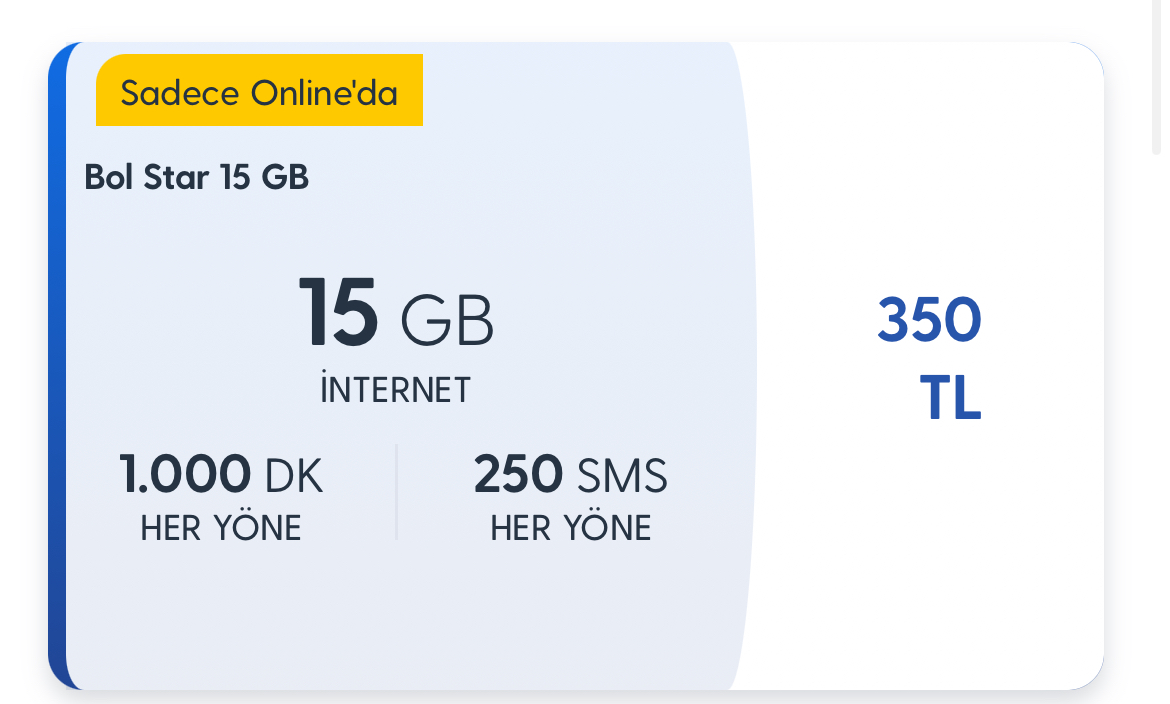
Task: Click the divider between DK and SMS
Action: 397,492
